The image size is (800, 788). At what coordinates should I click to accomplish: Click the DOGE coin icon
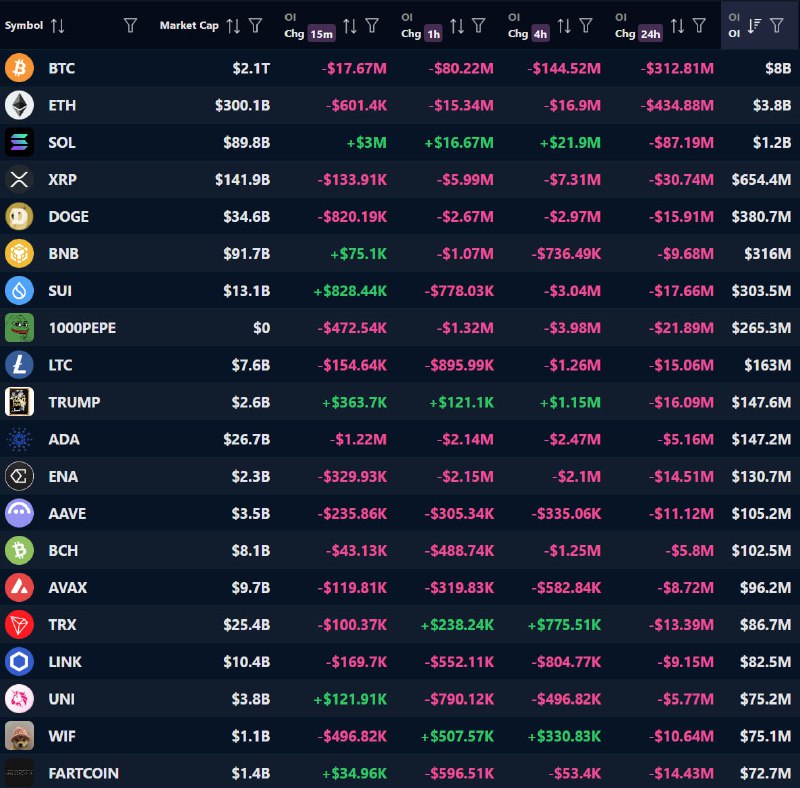tap(19, 216)
